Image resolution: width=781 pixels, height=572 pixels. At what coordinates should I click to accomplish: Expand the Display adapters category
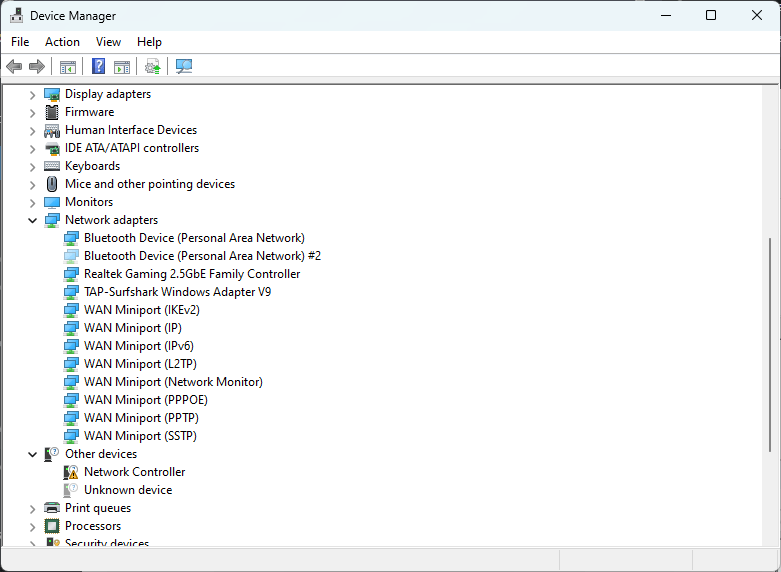click(32, 94)
